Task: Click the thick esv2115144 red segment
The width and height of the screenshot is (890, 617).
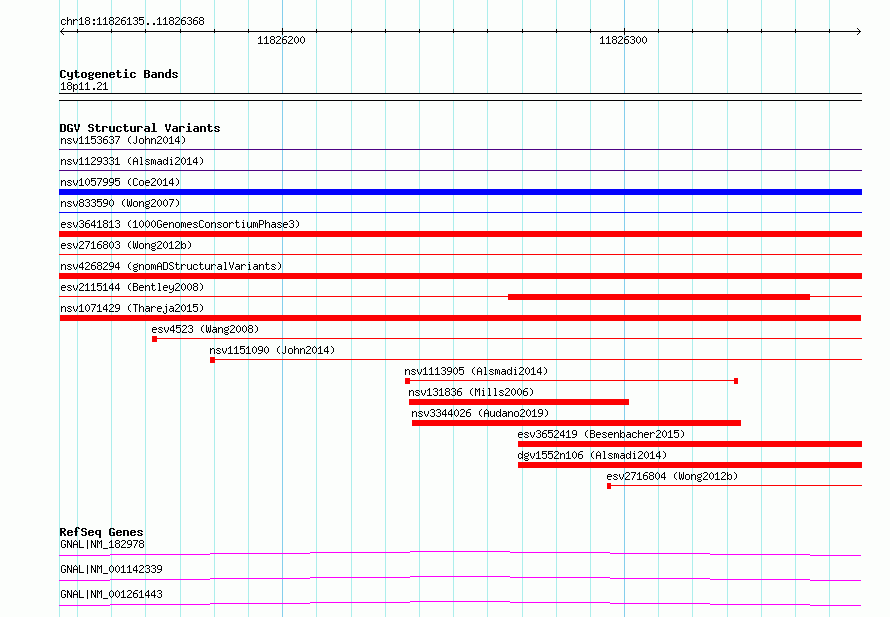Action: 659,297
